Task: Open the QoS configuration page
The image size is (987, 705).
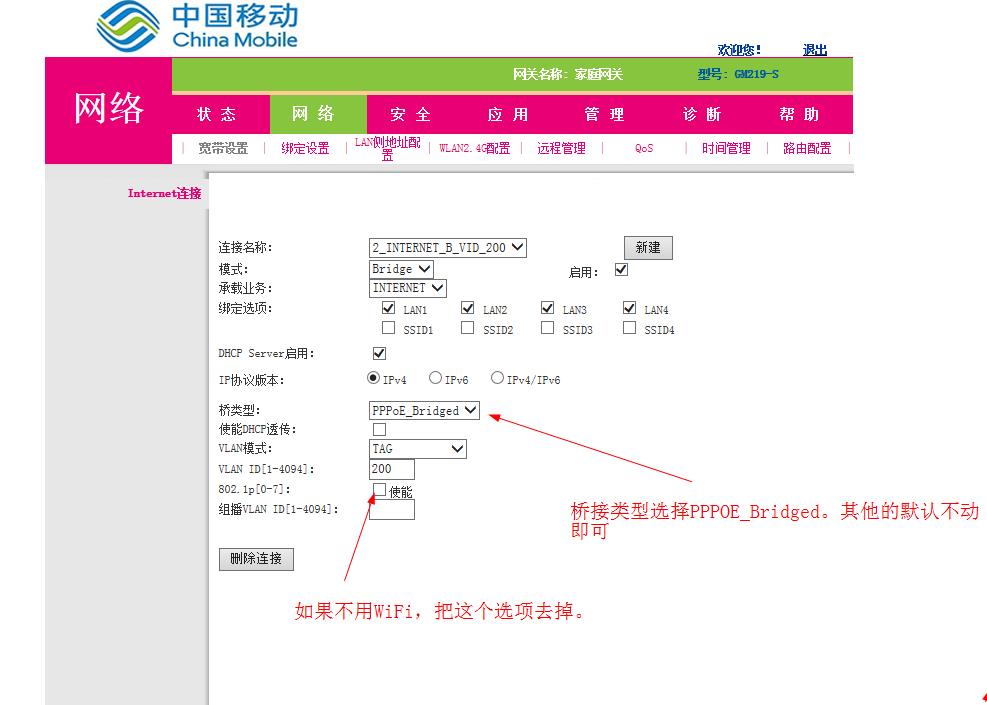Action: pyautogui.click(x=643, y=147)
